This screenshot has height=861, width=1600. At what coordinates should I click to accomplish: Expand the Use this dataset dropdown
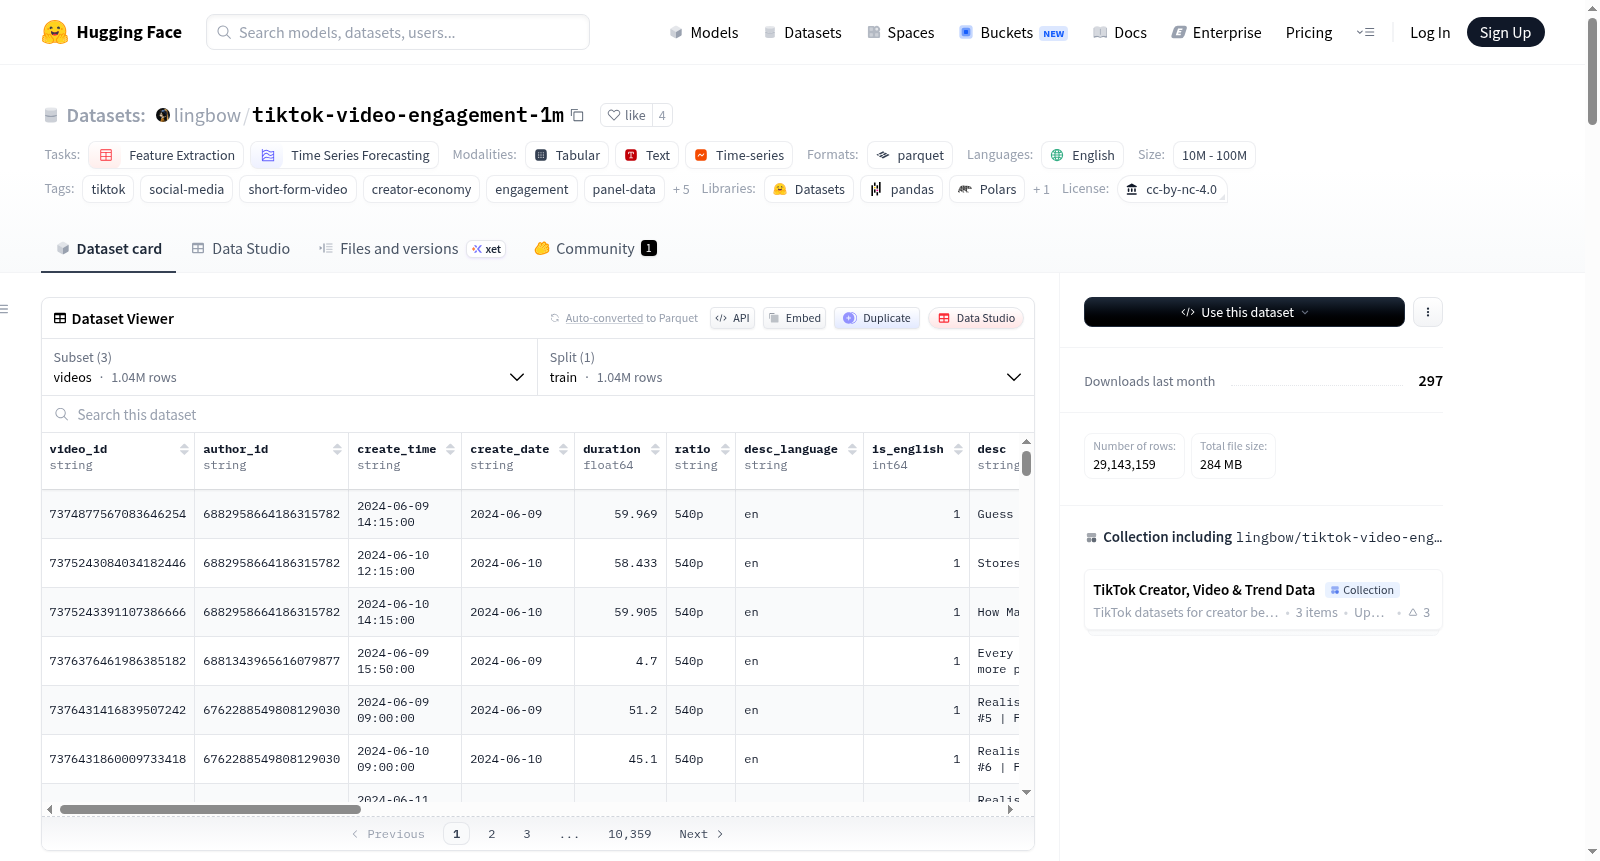tap(1244, 312)
